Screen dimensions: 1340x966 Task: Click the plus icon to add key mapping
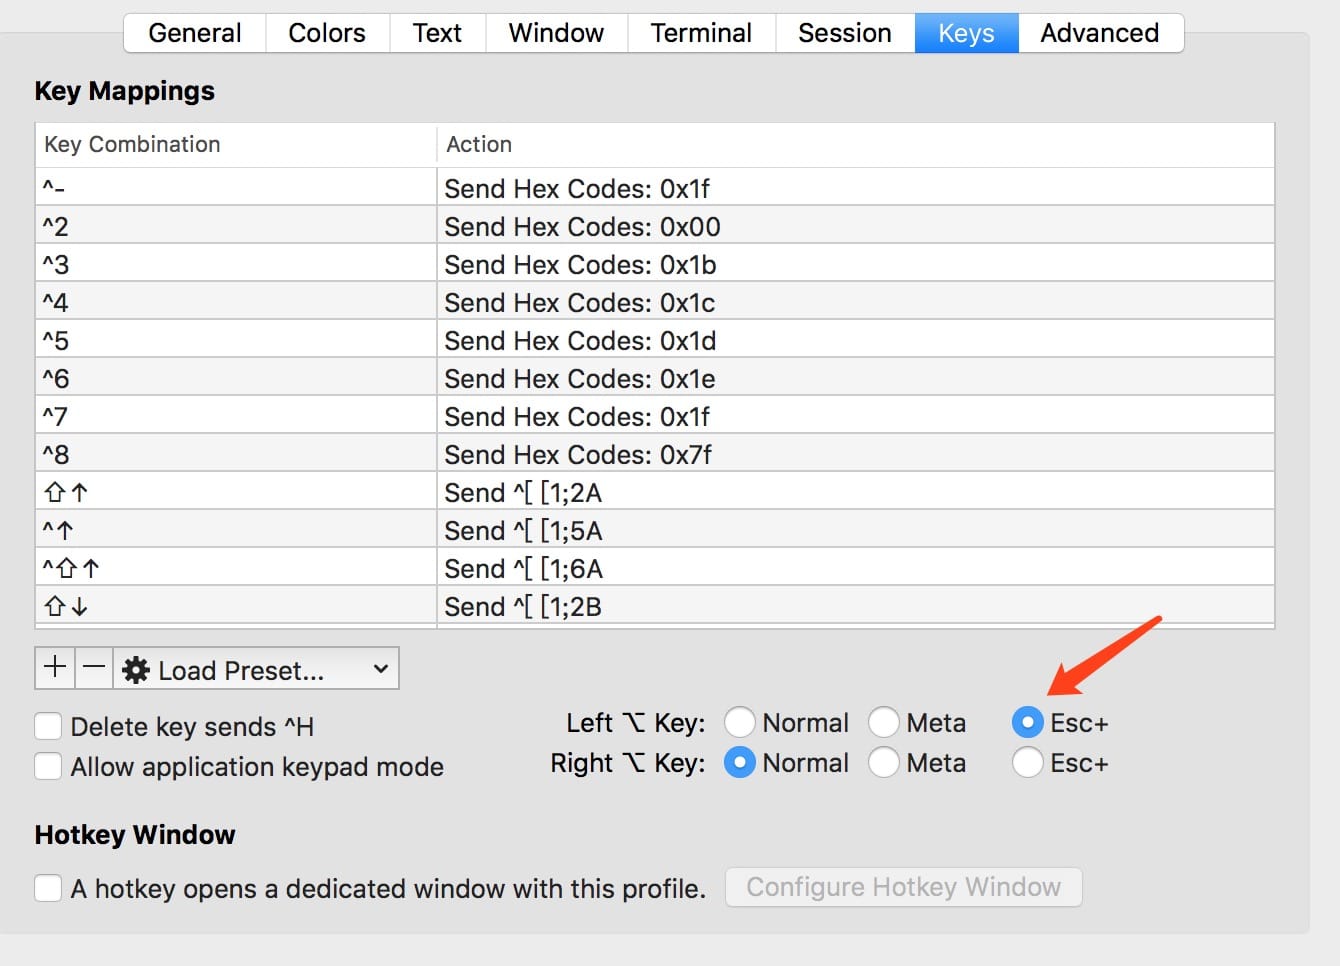coord(55,668)
